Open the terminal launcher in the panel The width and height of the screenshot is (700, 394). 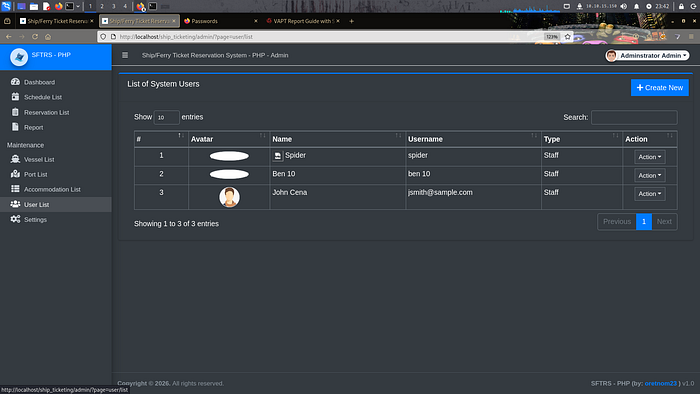[70, 6]
